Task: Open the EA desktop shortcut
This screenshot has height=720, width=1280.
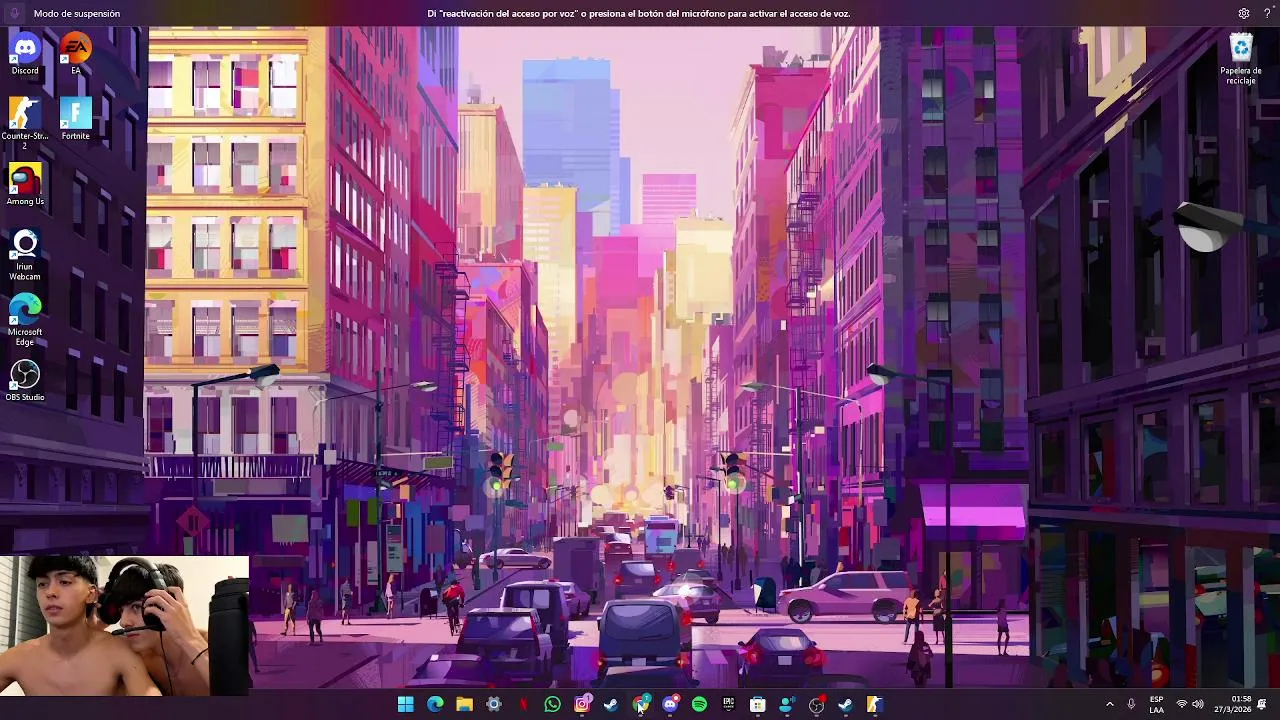Action: click(x=75, y=54)
